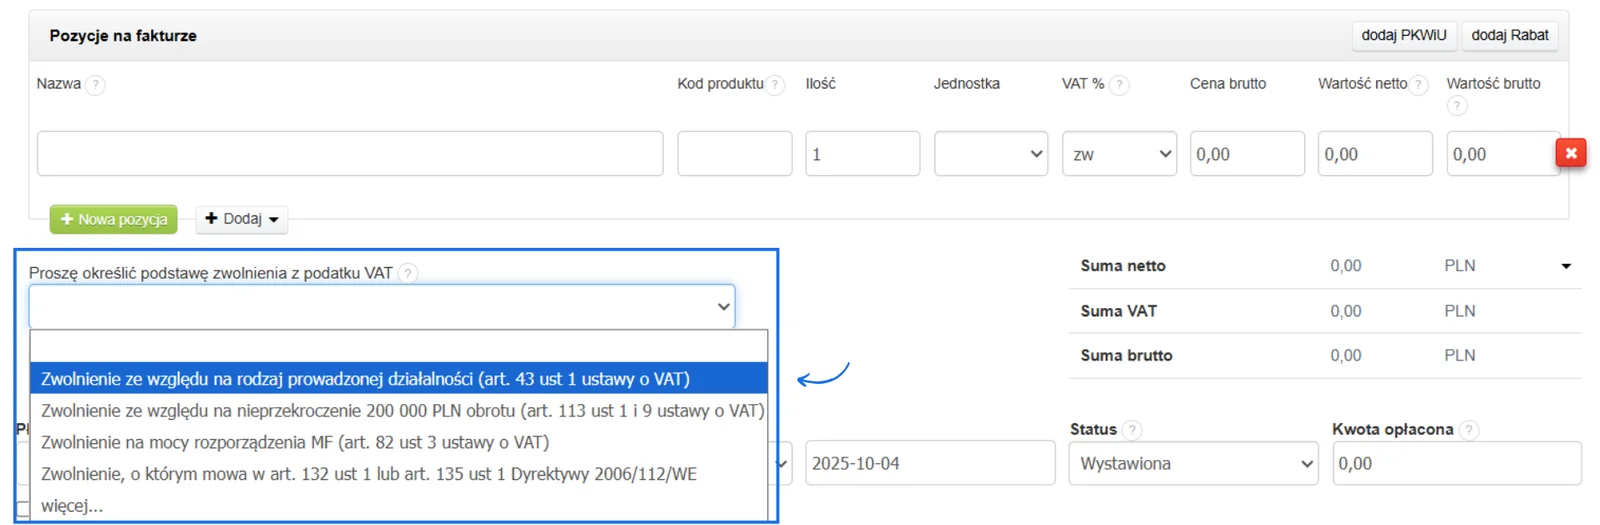Click dodaj Rabat button
The height and width of the screenshot is (525, 1600).
click(1510, 35)
